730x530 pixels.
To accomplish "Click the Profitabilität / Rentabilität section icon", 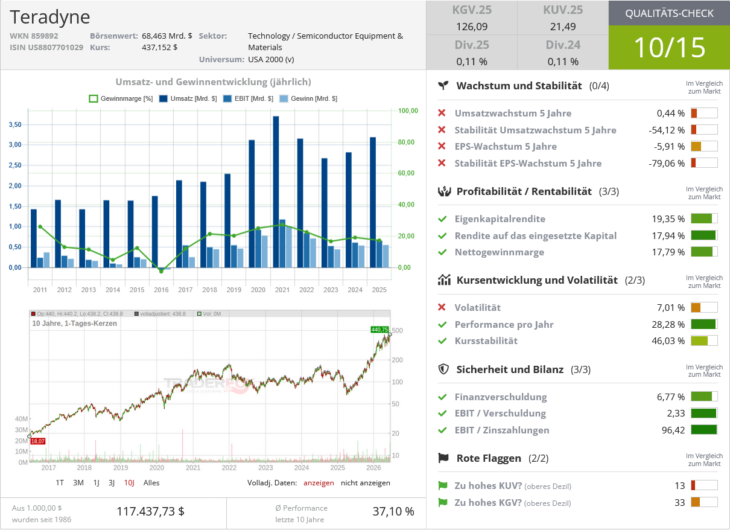I will 444,191.
